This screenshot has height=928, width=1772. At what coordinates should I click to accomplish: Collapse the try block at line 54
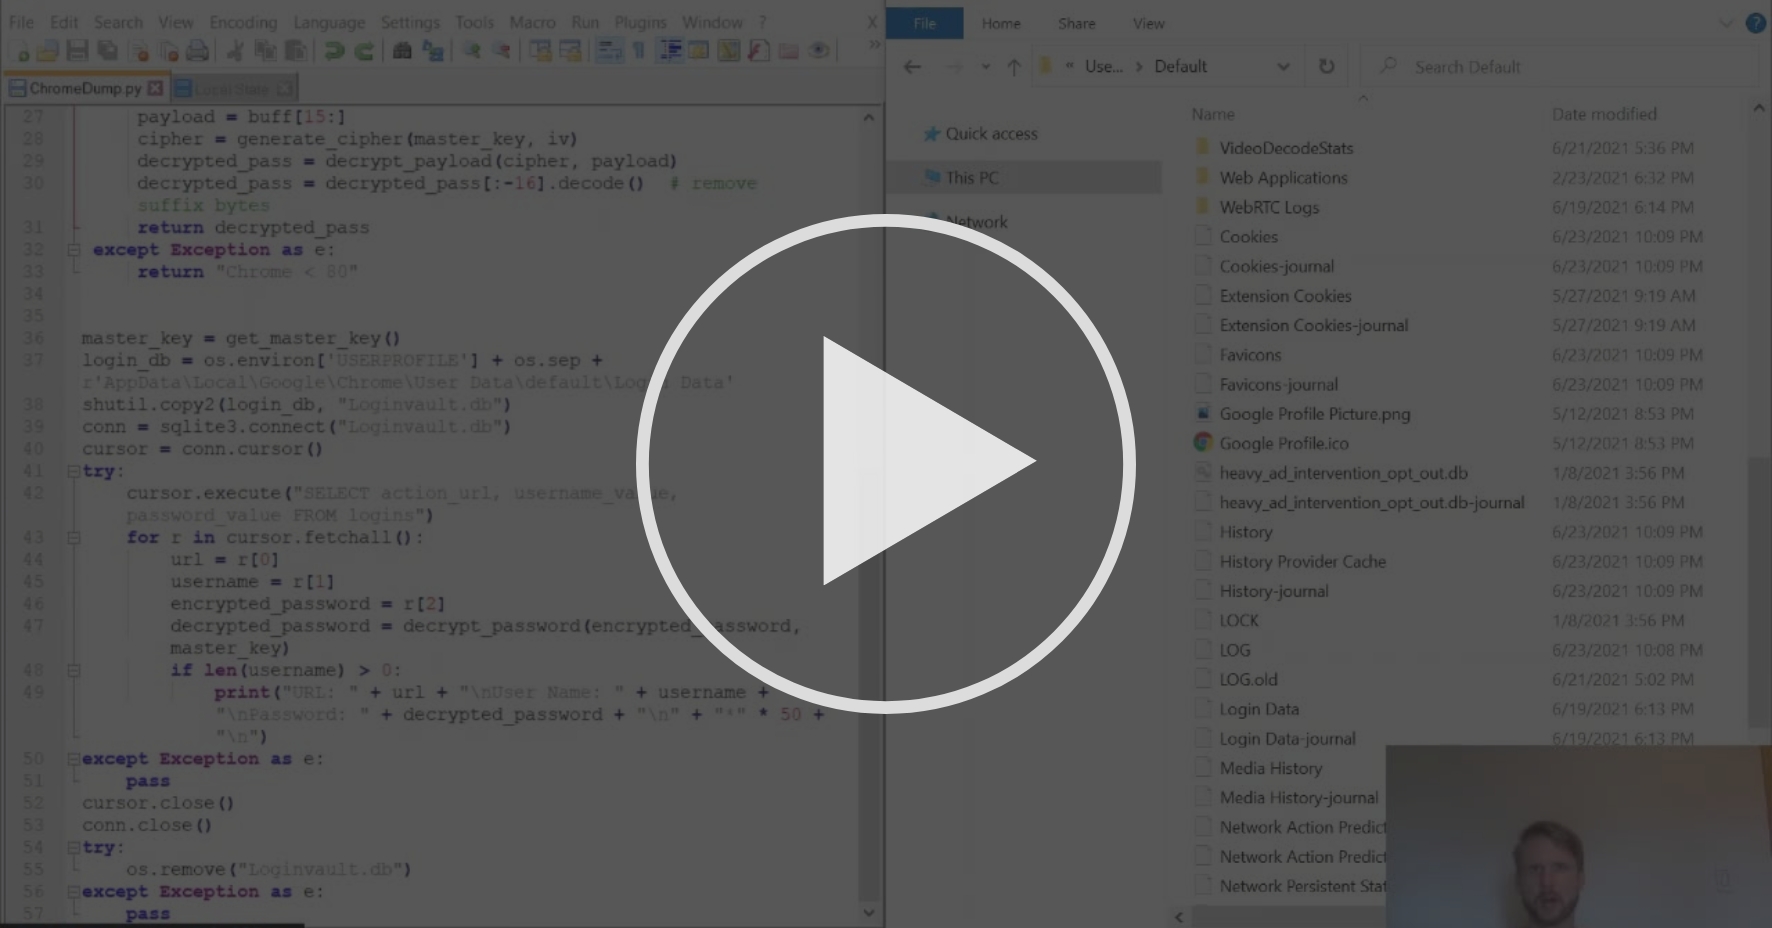73,847
